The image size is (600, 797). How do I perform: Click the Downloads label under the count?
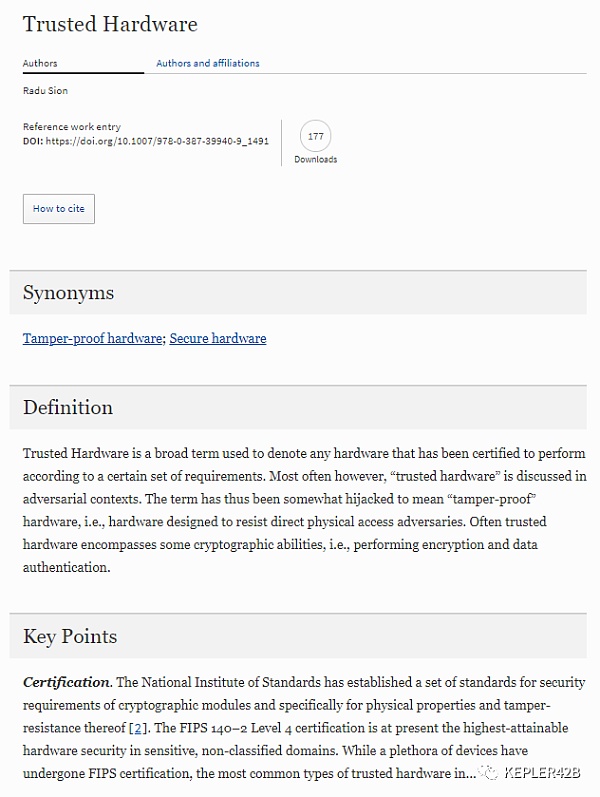(315, 160)
